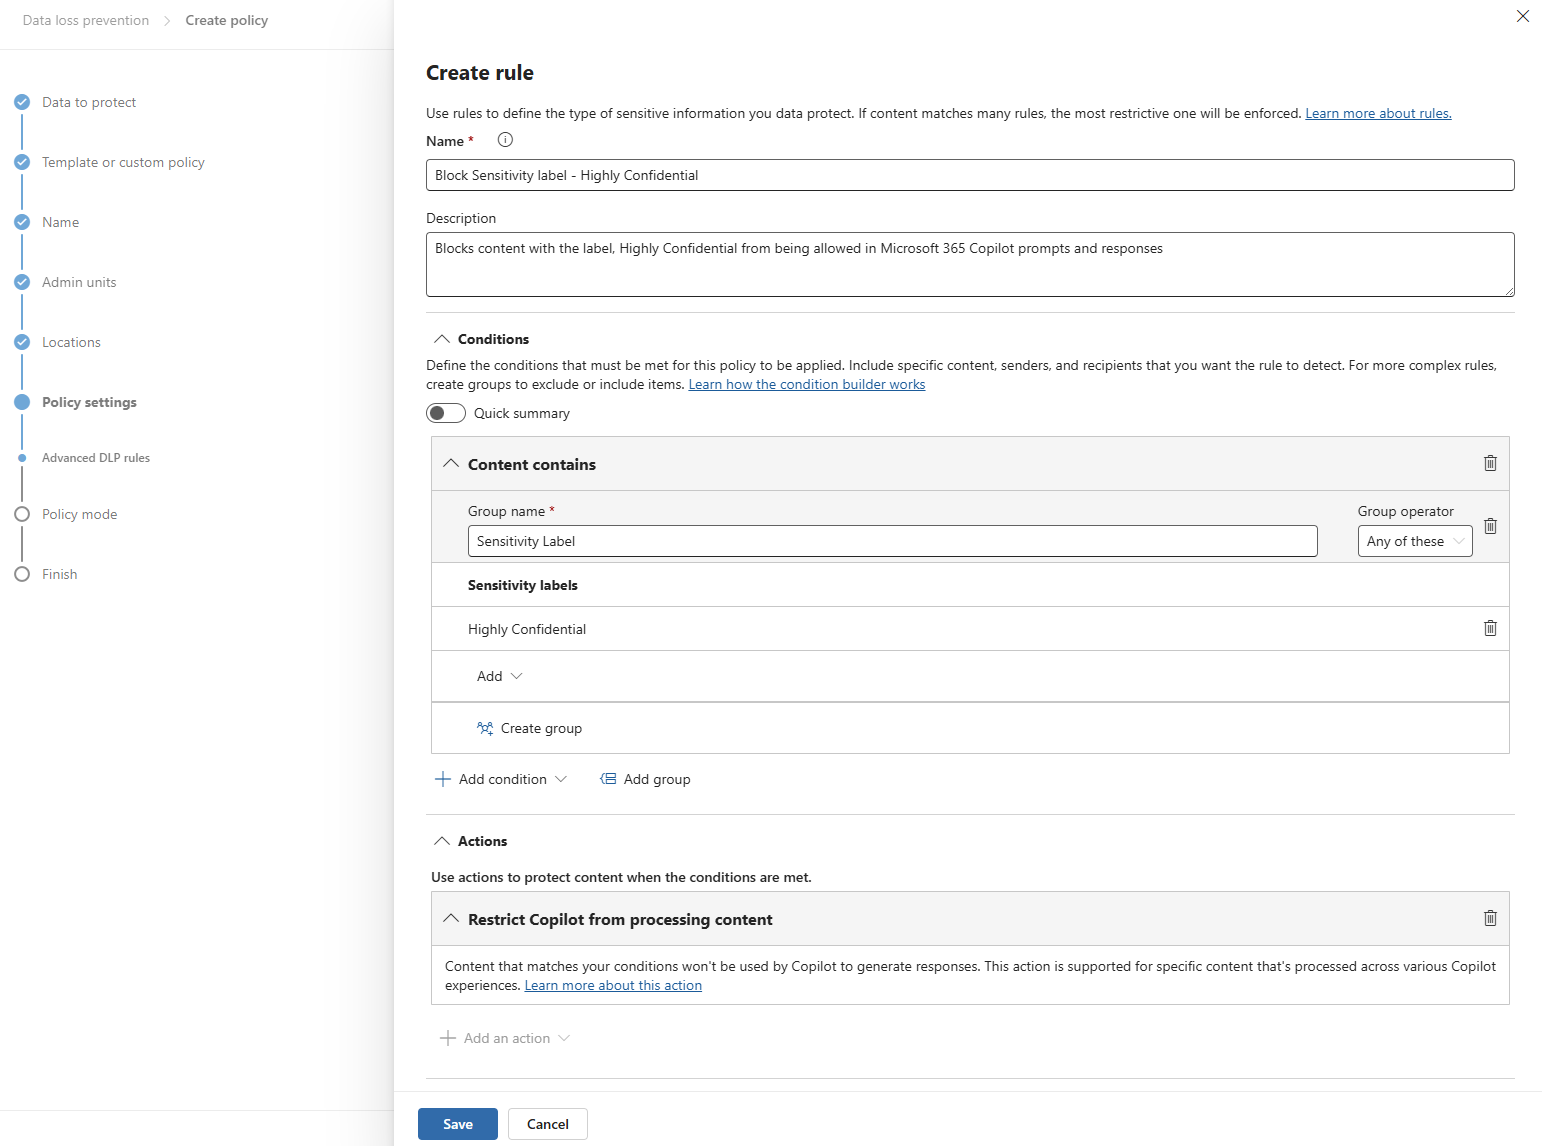The height and width of the screenshot is (1146, 1542).
Task: Go to the Locations step
Action: pyautogui.click(x=71, y=342)
